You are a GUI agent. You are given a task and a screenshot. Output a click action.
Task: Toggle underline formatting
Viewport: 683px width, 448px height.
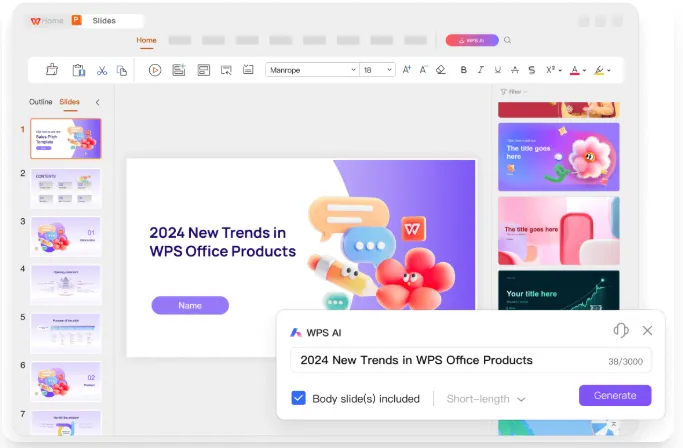[x=497, y=70]
